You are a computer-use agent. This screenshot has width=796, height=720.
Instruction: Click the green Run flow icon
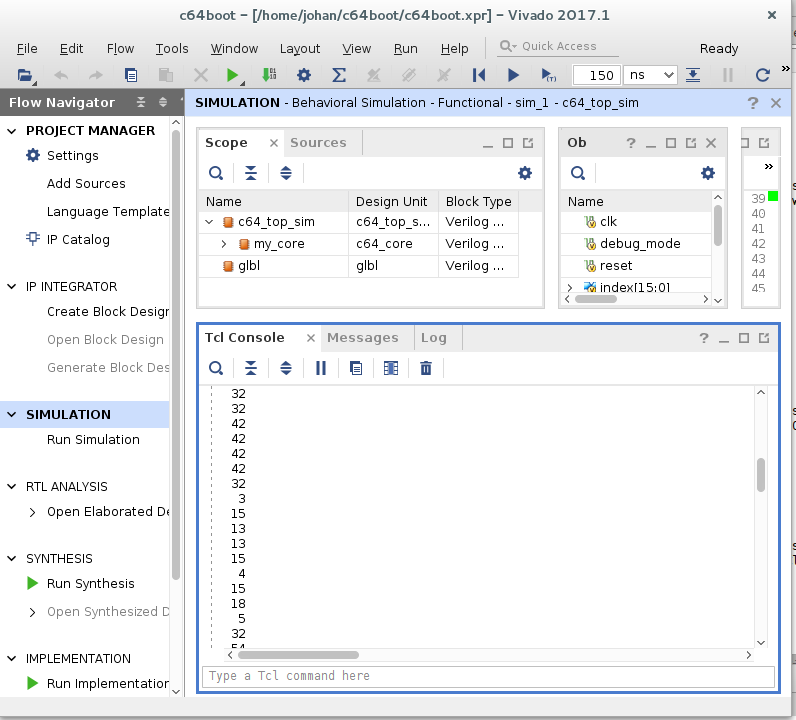233,75
